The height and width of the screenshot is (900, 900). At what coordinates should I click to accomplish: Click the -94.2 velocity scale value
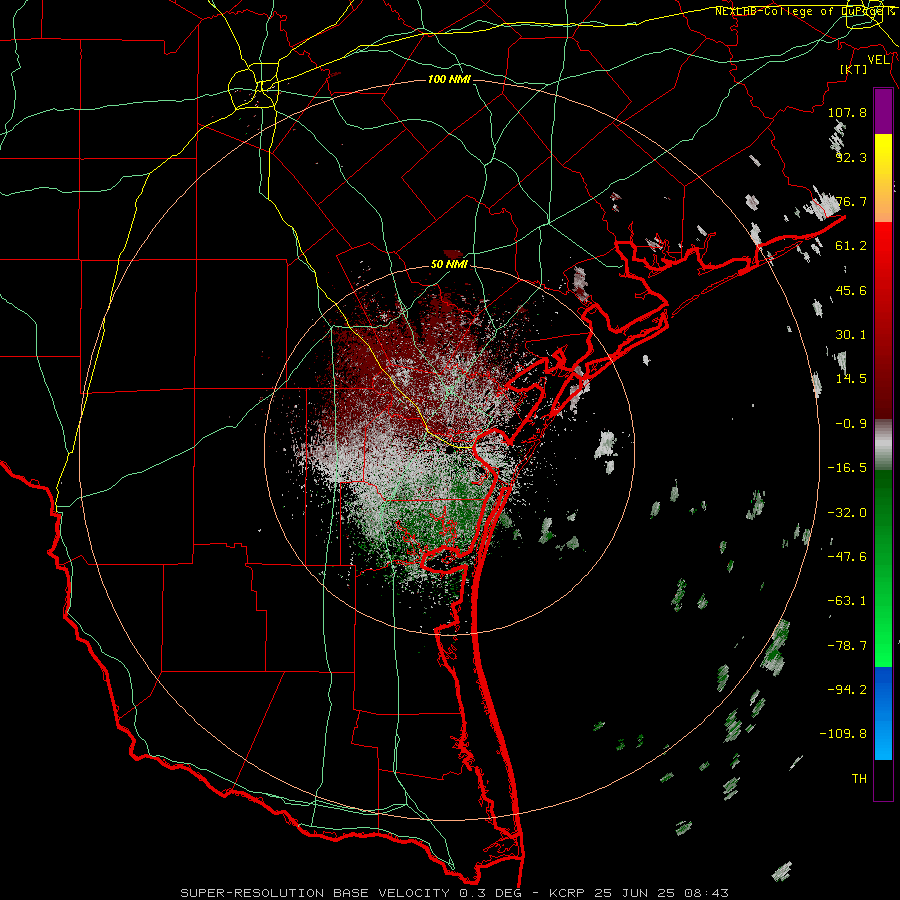pyautogui.click(x=847, y=690)
